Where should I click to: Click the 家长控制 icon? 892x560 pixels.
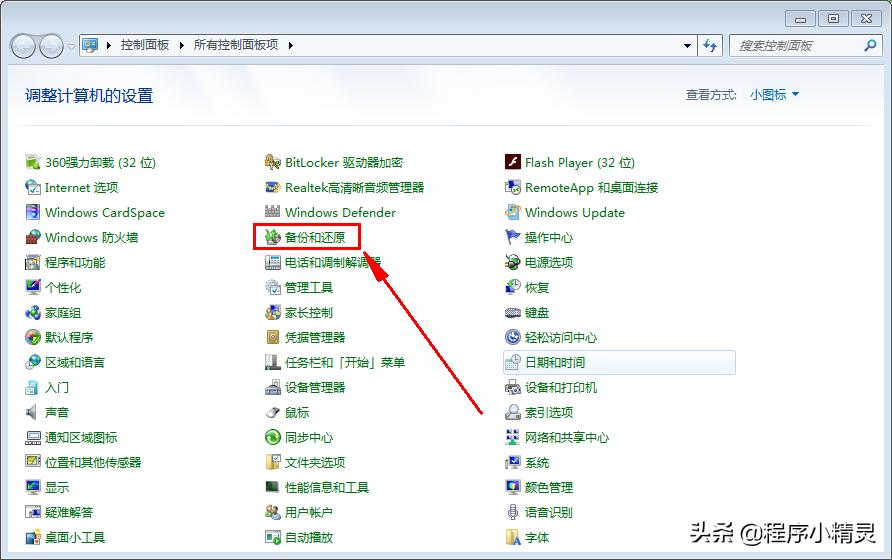[273, 312]
